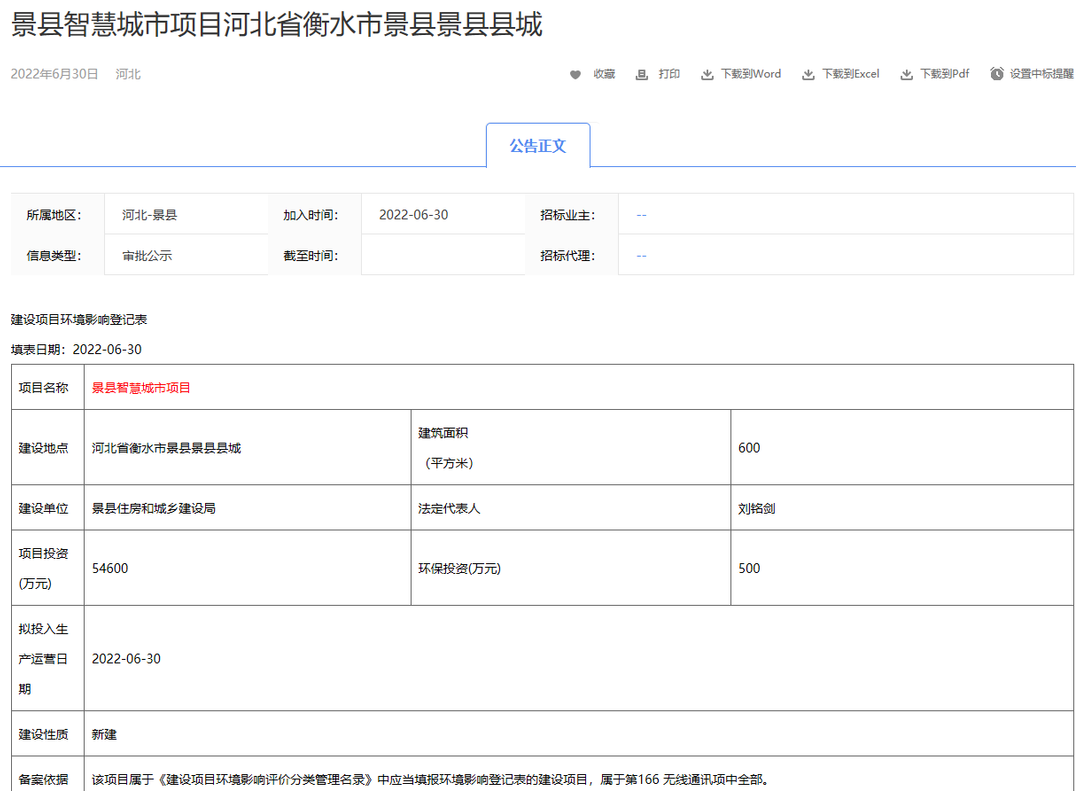Click the 河北-景县 region value
Viewport: 1088px width, 805px height.
[x=150, y=215]
